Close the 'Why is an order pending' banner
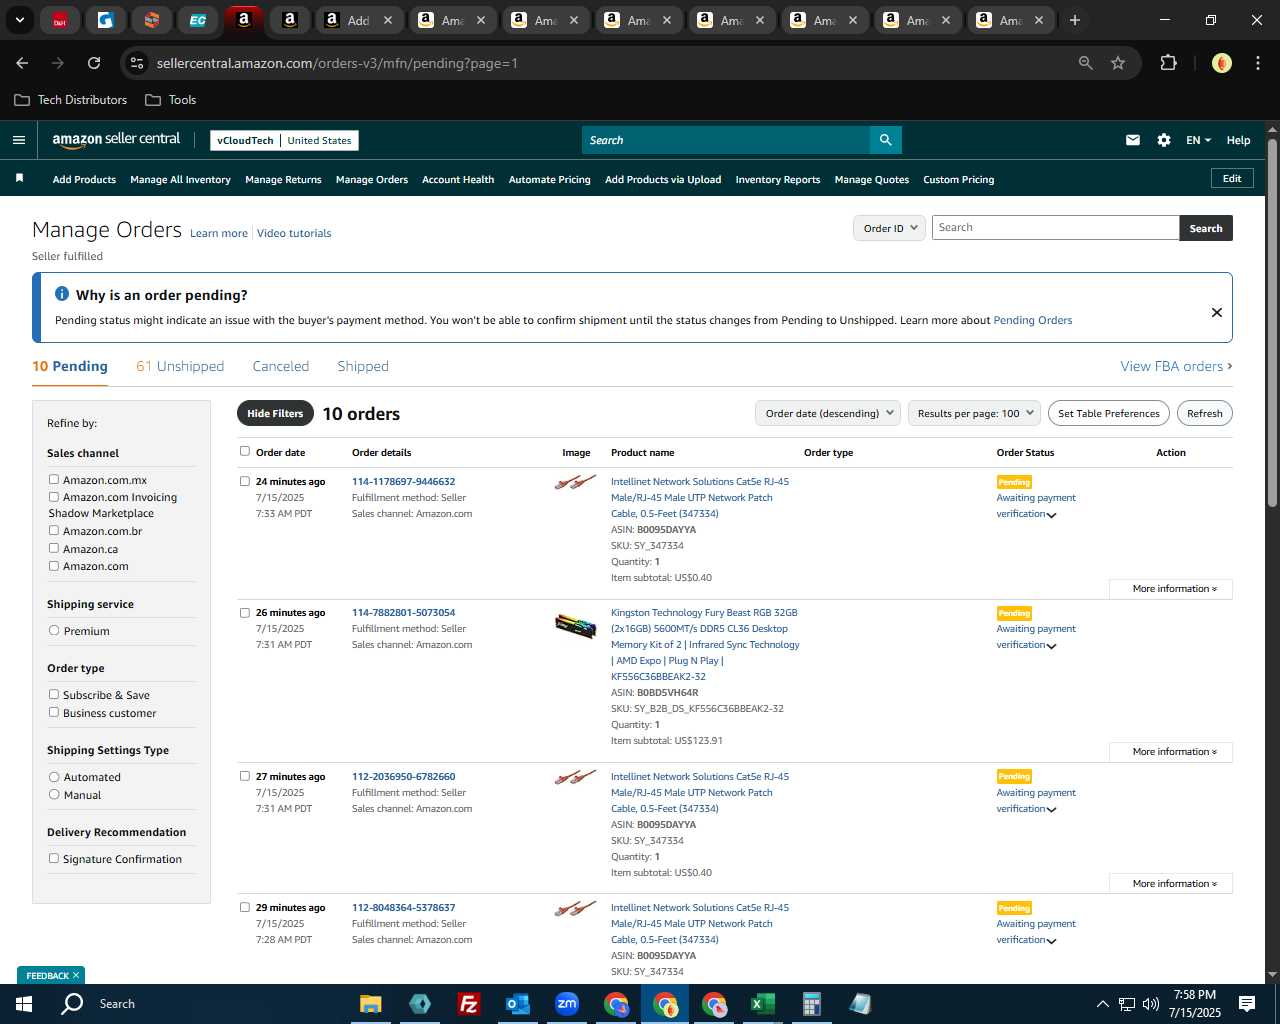Viewport: 1280px width, 1024px height. (x=1217, y=312)
